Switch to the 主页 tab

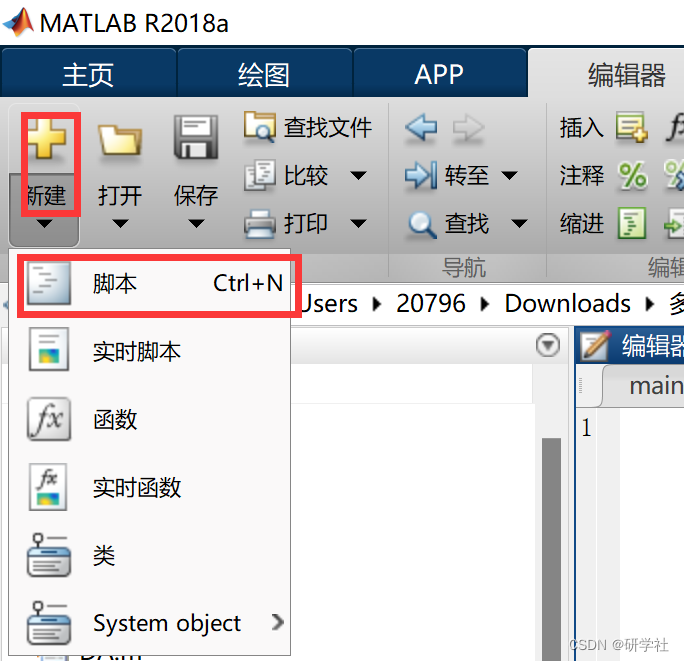[89, 73]
